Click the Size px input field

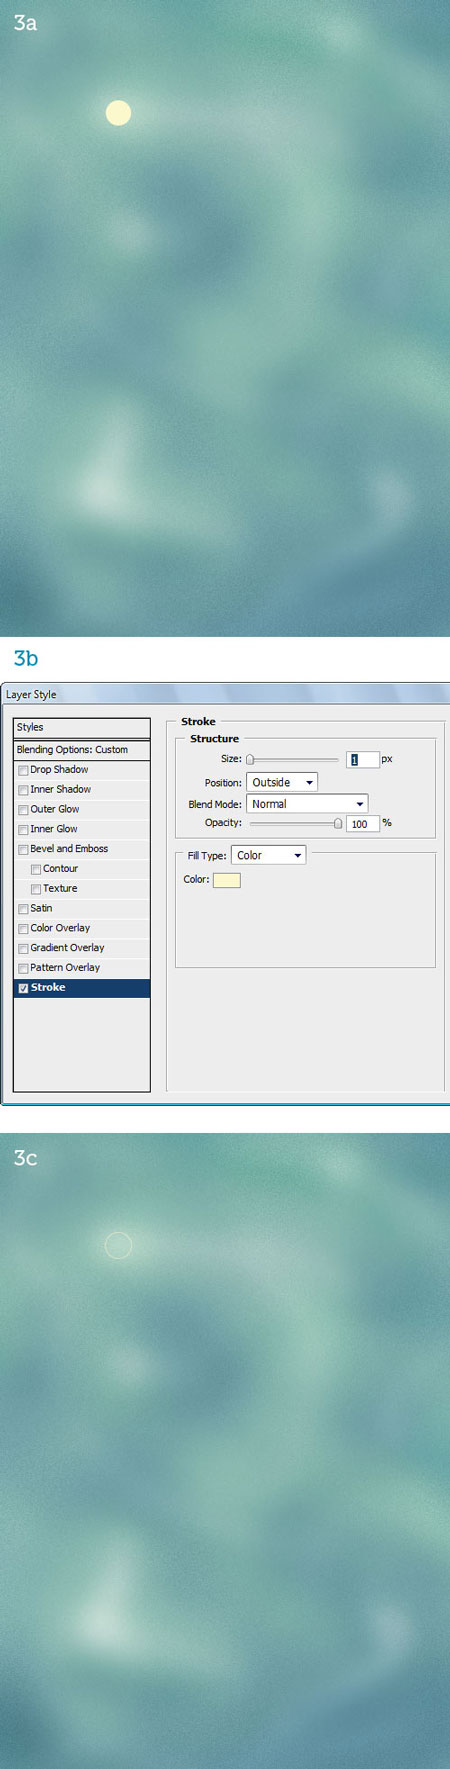point(363,760)
